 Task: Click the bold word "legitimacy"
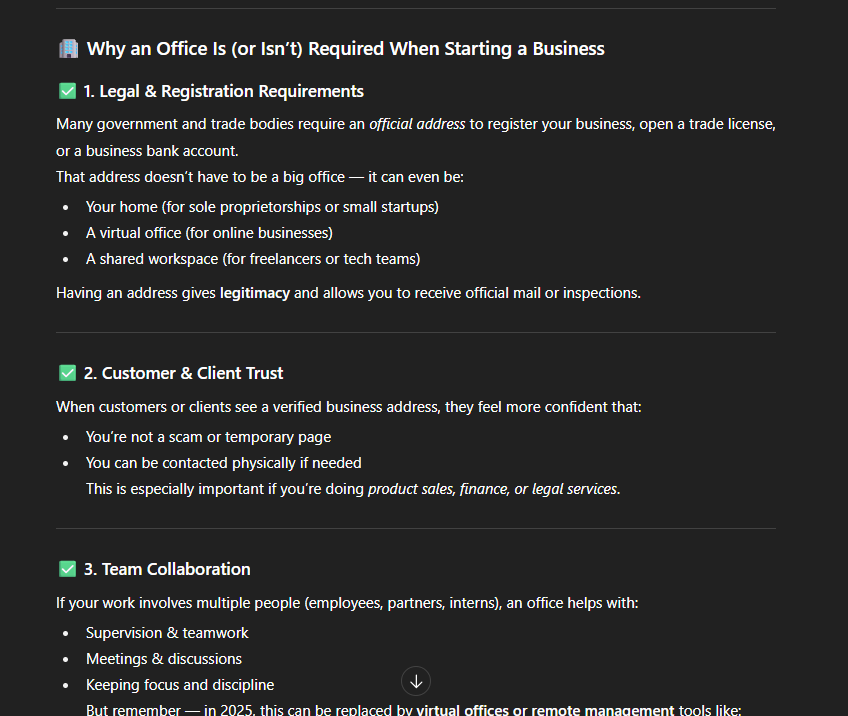point(255,293)
